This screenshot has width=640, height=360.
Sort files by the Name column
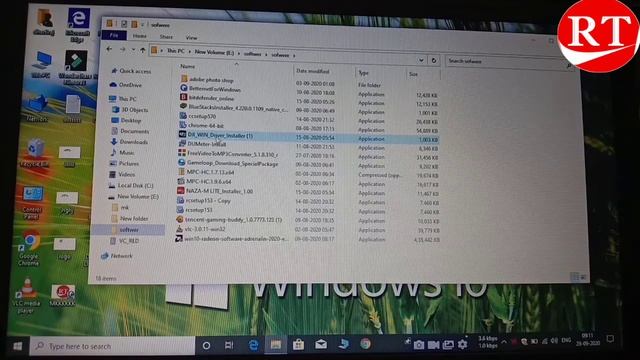click(188, 66)
